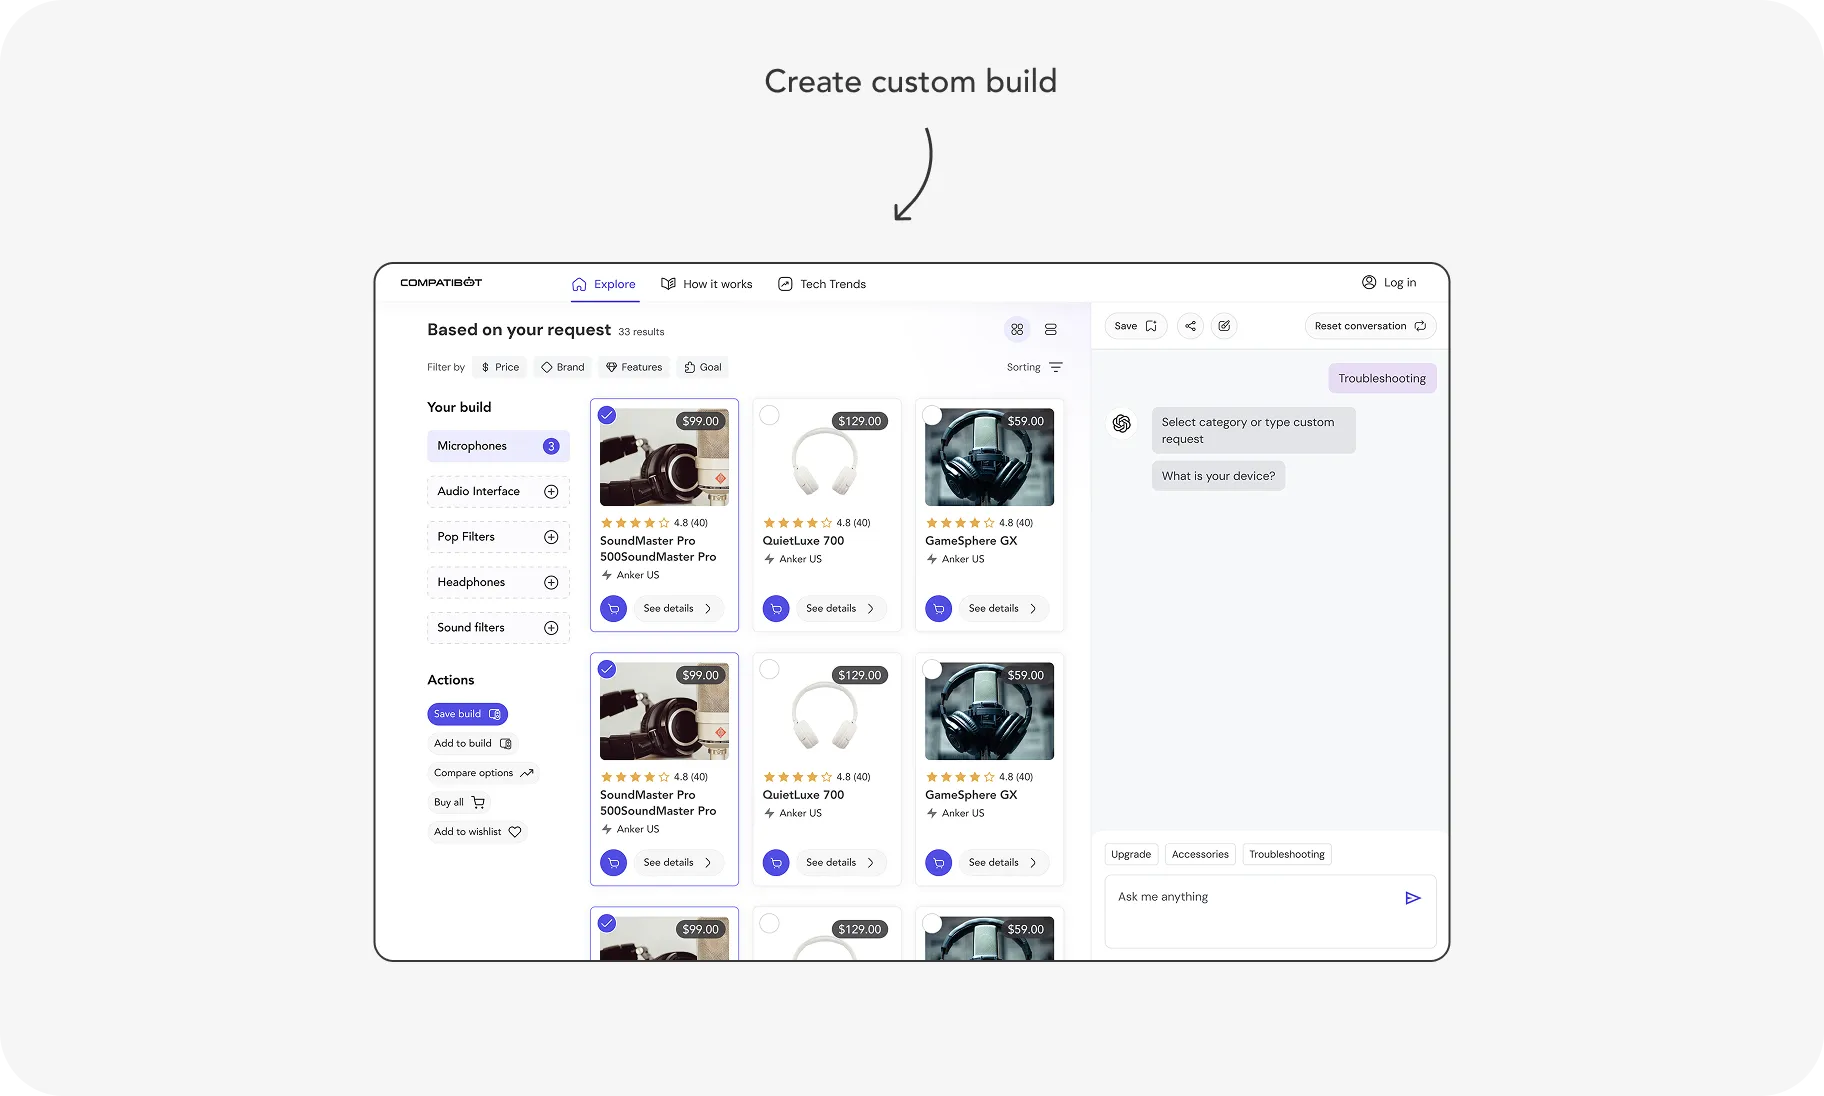Click the plus icon for Headphones
This screenshot has height=1096, width=1824.
[551, 582]
